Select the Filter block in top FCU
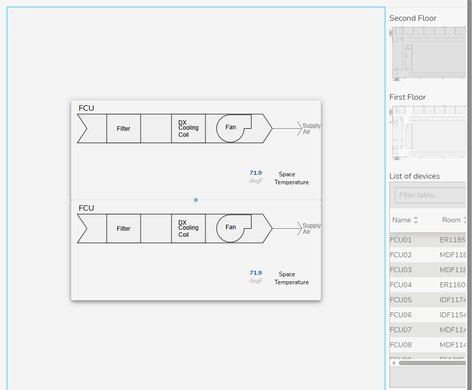This screenshot has width=473, height=390. click(123, 129)
